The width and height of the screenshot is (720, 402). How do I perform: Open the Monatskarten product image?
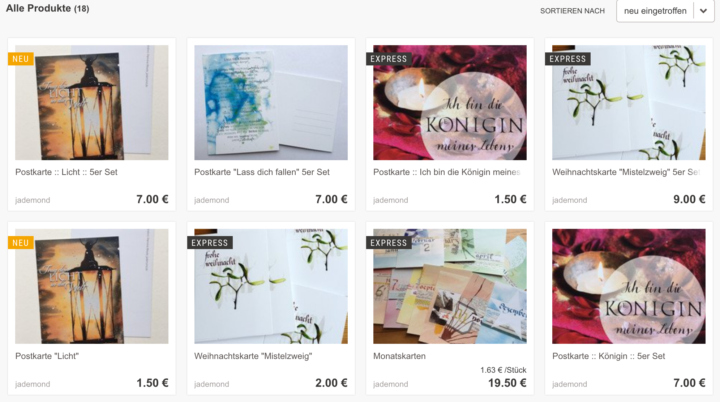450,286
